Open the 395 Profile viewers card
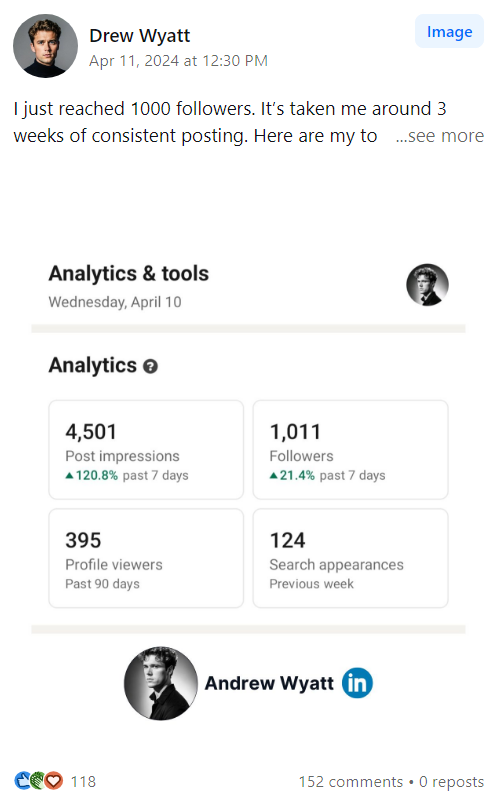Image resolution: width=496 pixels, height=796 pixels. (146, 558)
